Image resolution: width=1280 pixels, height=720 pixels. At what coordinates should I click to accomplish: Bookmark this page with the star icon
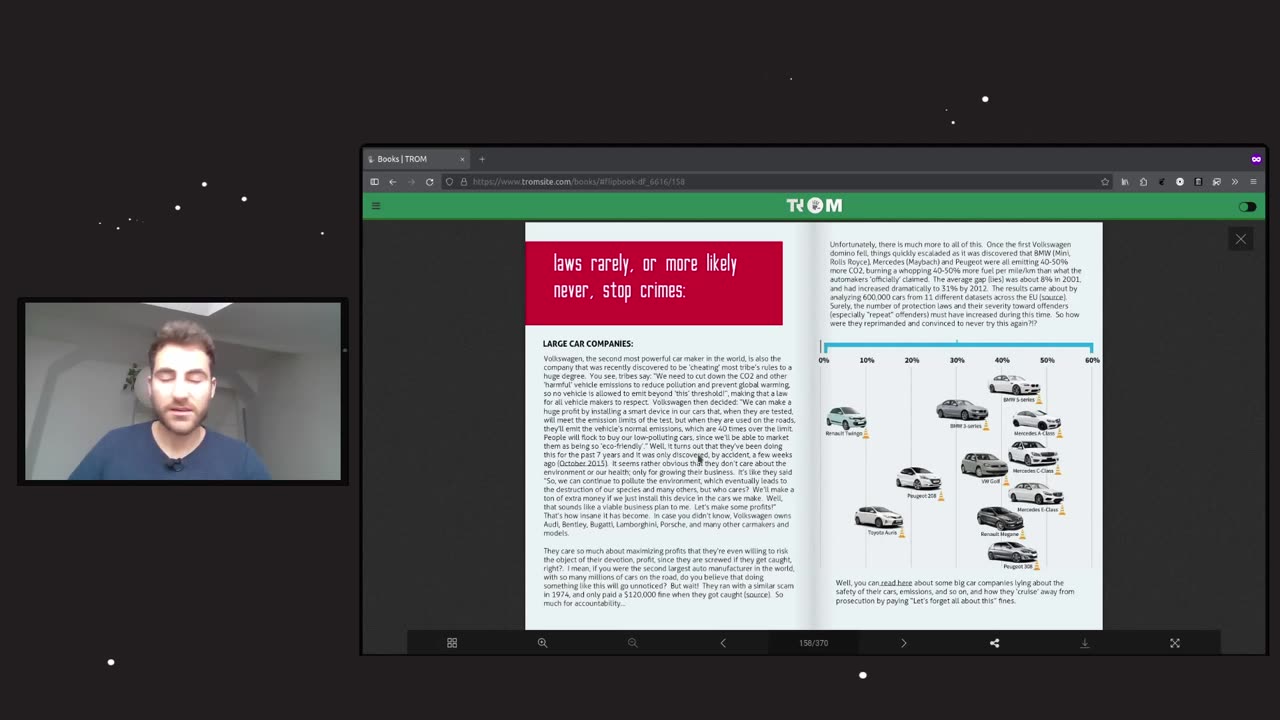1105,182
